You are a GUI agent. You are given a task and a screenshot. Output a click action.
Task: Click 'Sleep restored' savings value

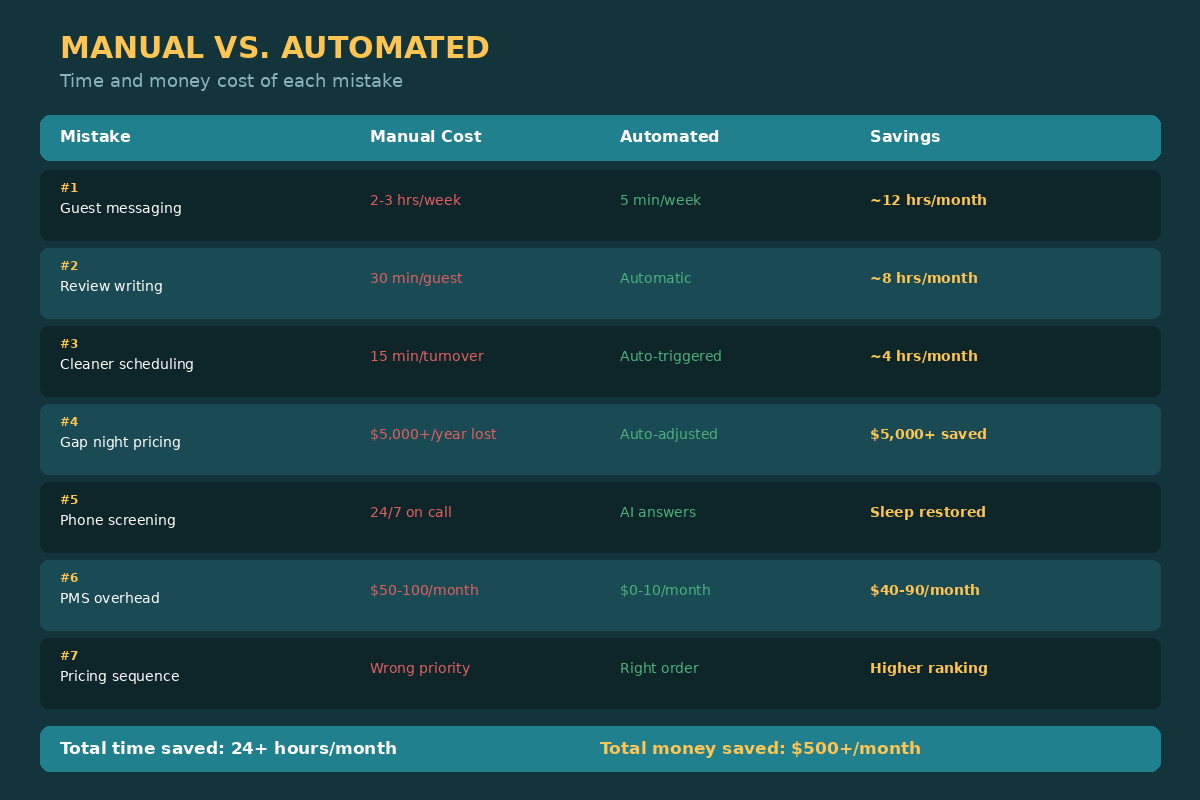(x=928, y=512)
